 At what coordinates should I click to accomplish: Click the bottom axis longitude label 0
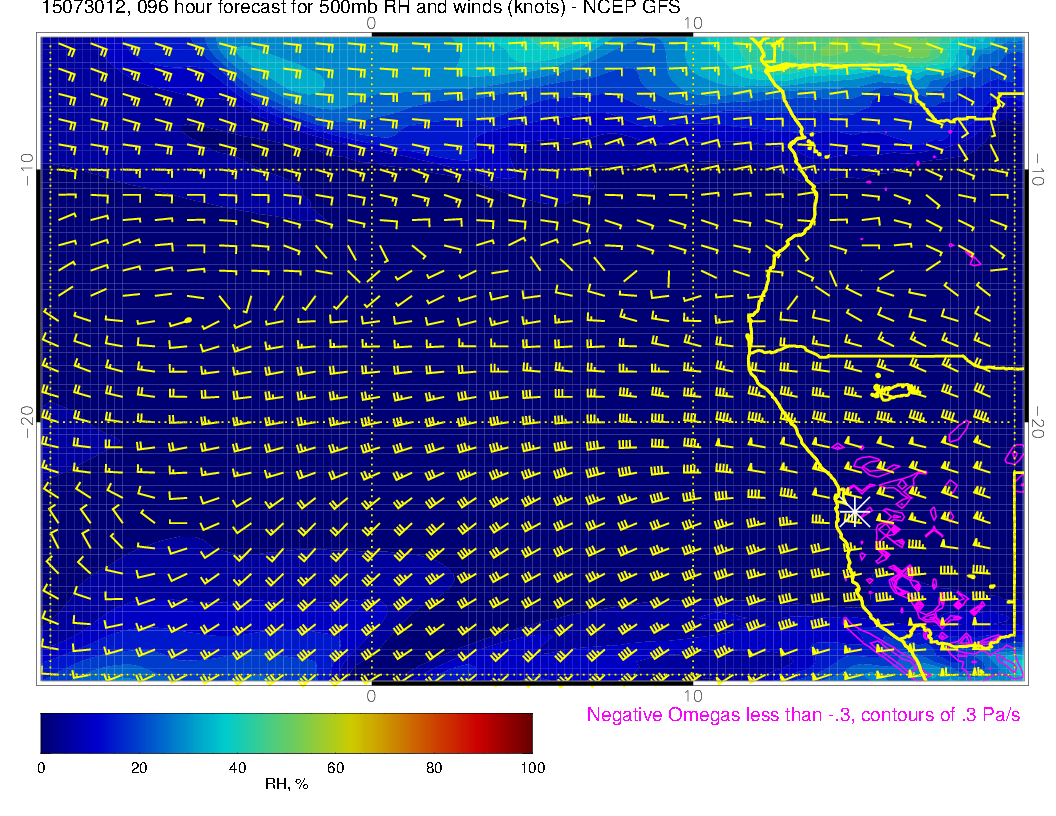(371, 695)
